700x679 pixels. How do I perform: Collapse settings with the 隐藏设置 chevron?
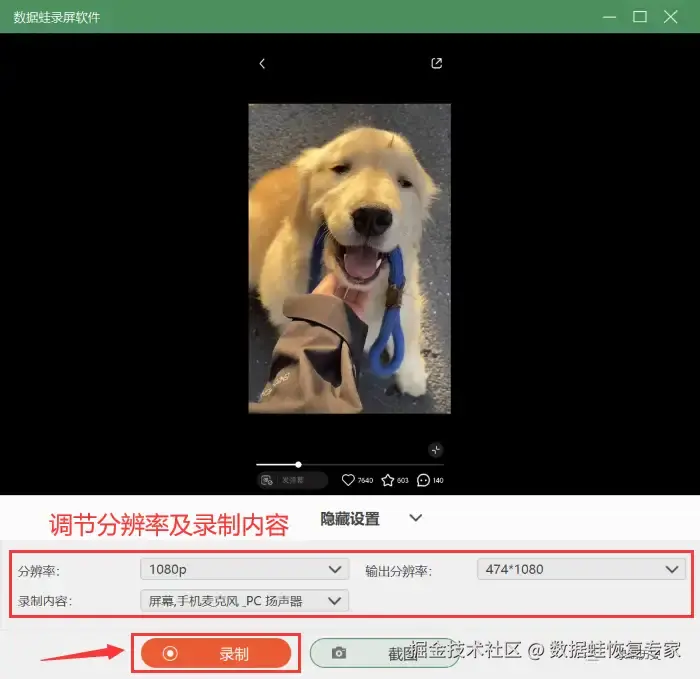tap(416, 518)
